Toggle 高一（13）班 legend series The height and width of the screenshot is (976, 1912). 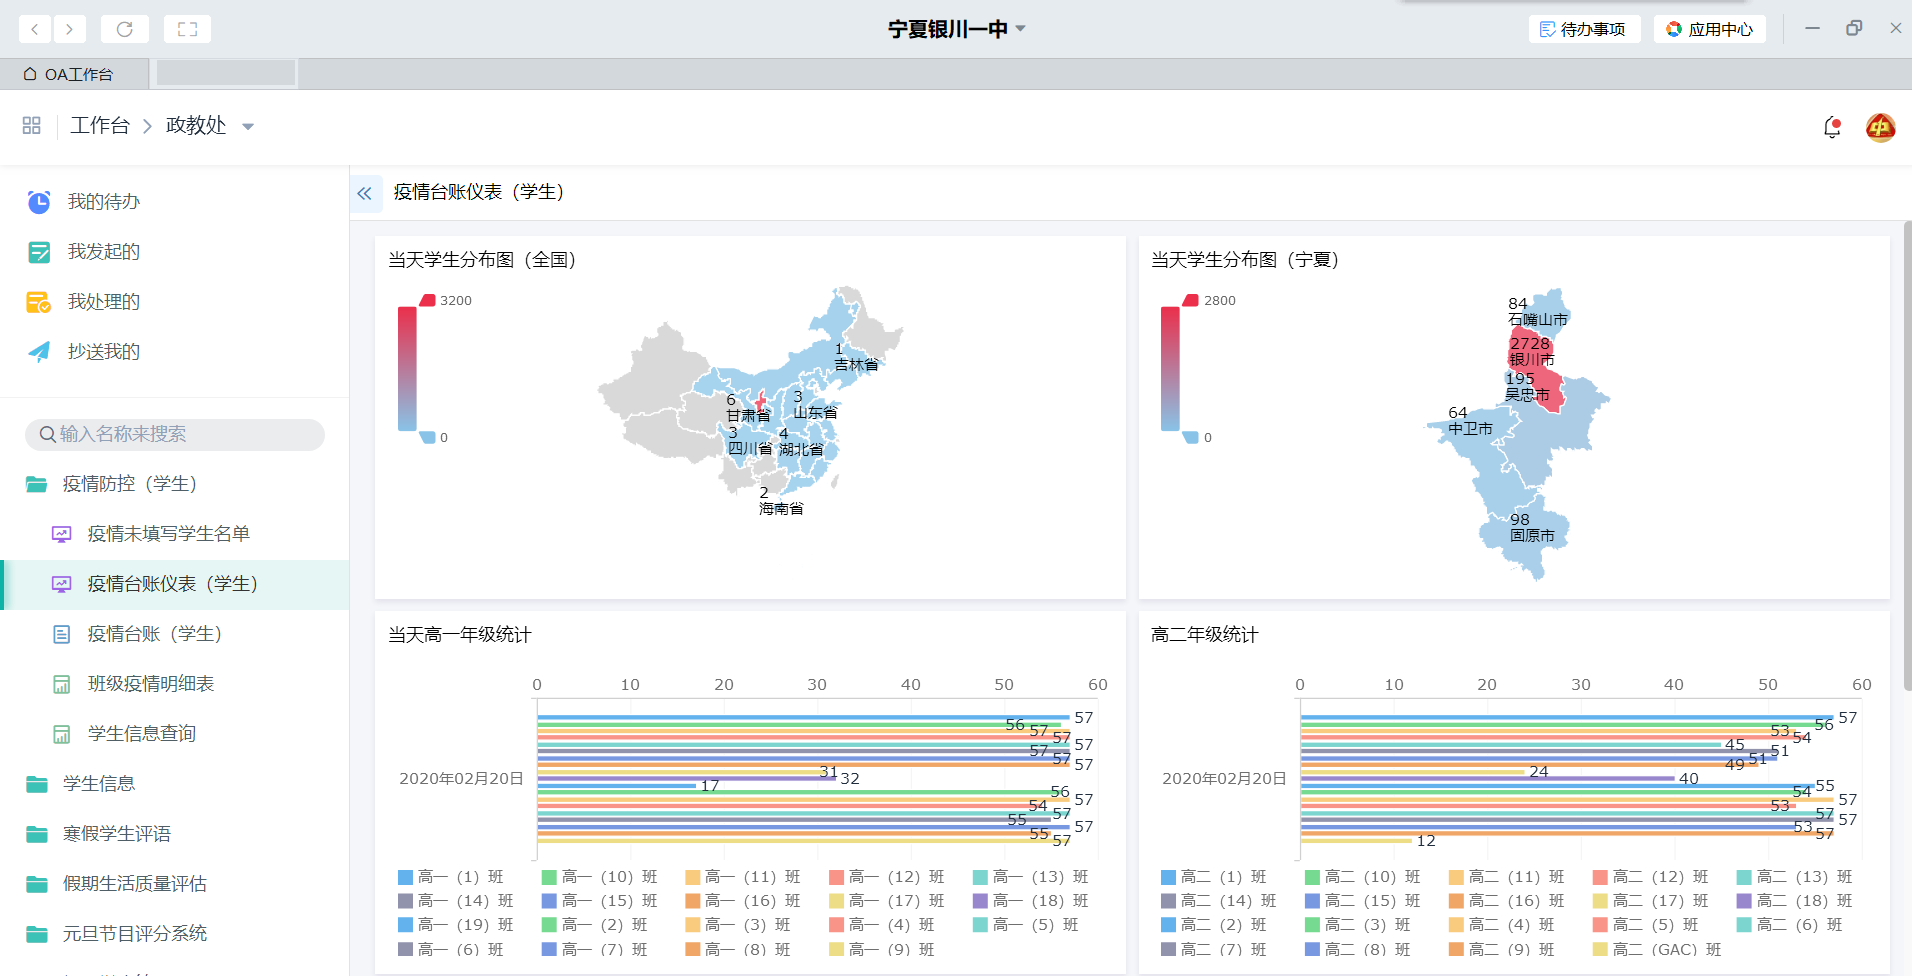(1031, 877)
